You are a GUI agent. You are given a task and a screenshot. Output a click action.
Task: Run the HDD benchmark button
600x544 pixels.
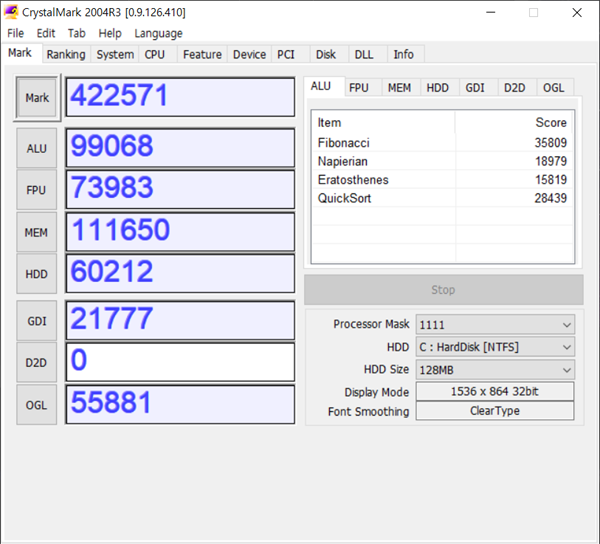click(37, 274)
